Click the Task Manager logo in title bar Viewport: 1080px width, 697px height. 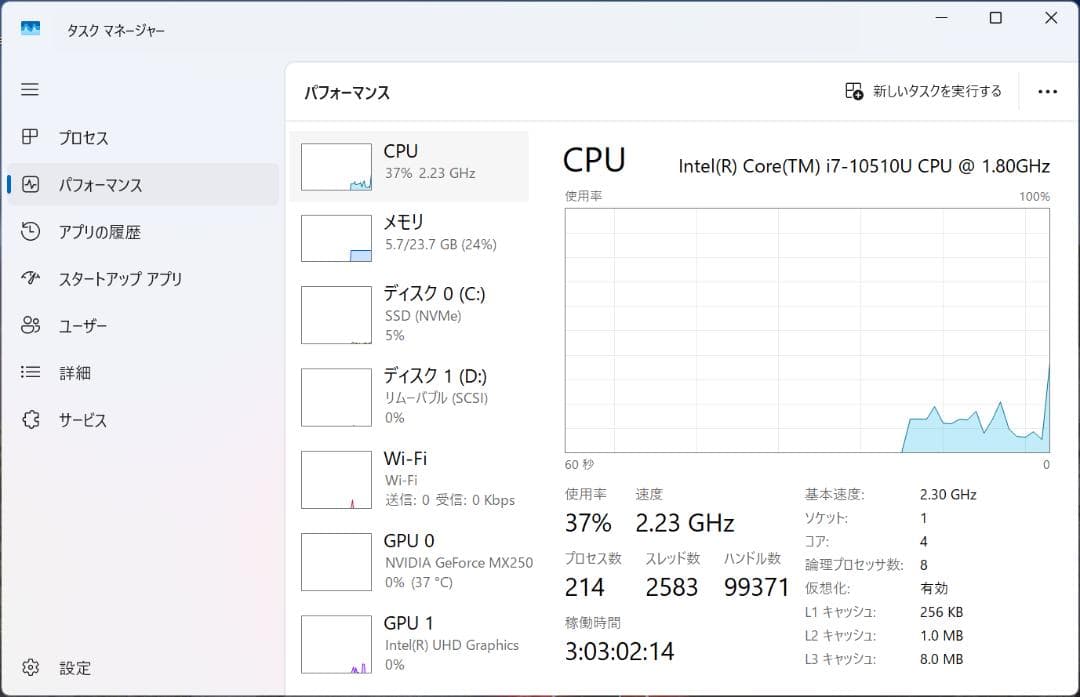31,28
